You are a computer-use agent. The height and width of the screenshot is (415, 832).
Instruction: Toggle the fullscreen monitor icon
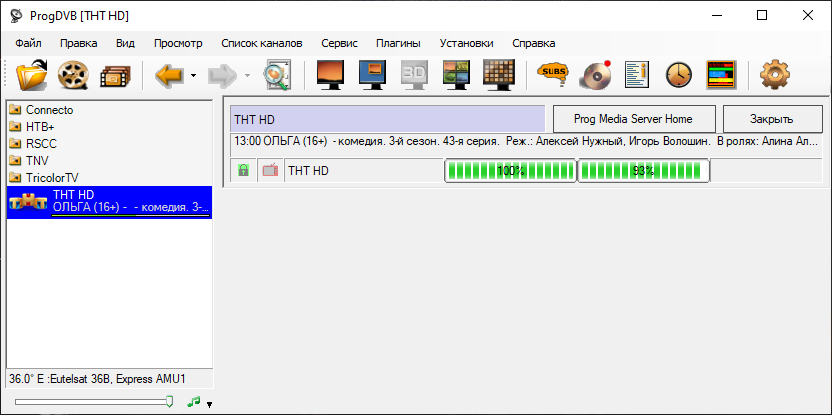[x=330, y=75]
